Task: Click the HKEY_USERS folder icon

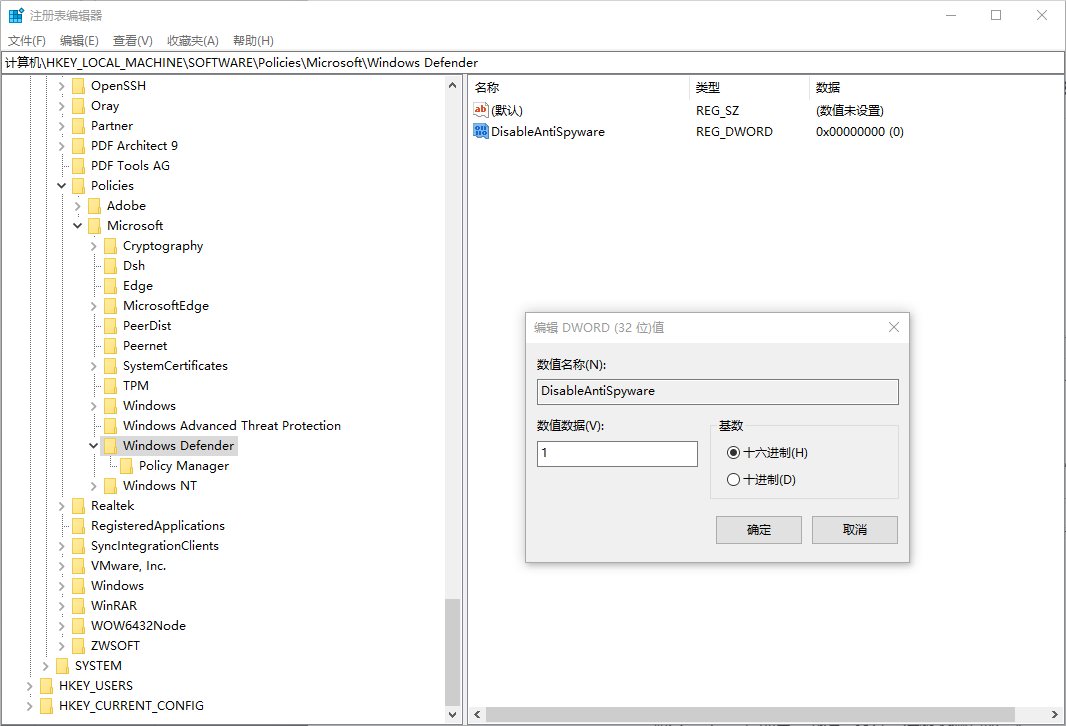Action: click(46, 686)
